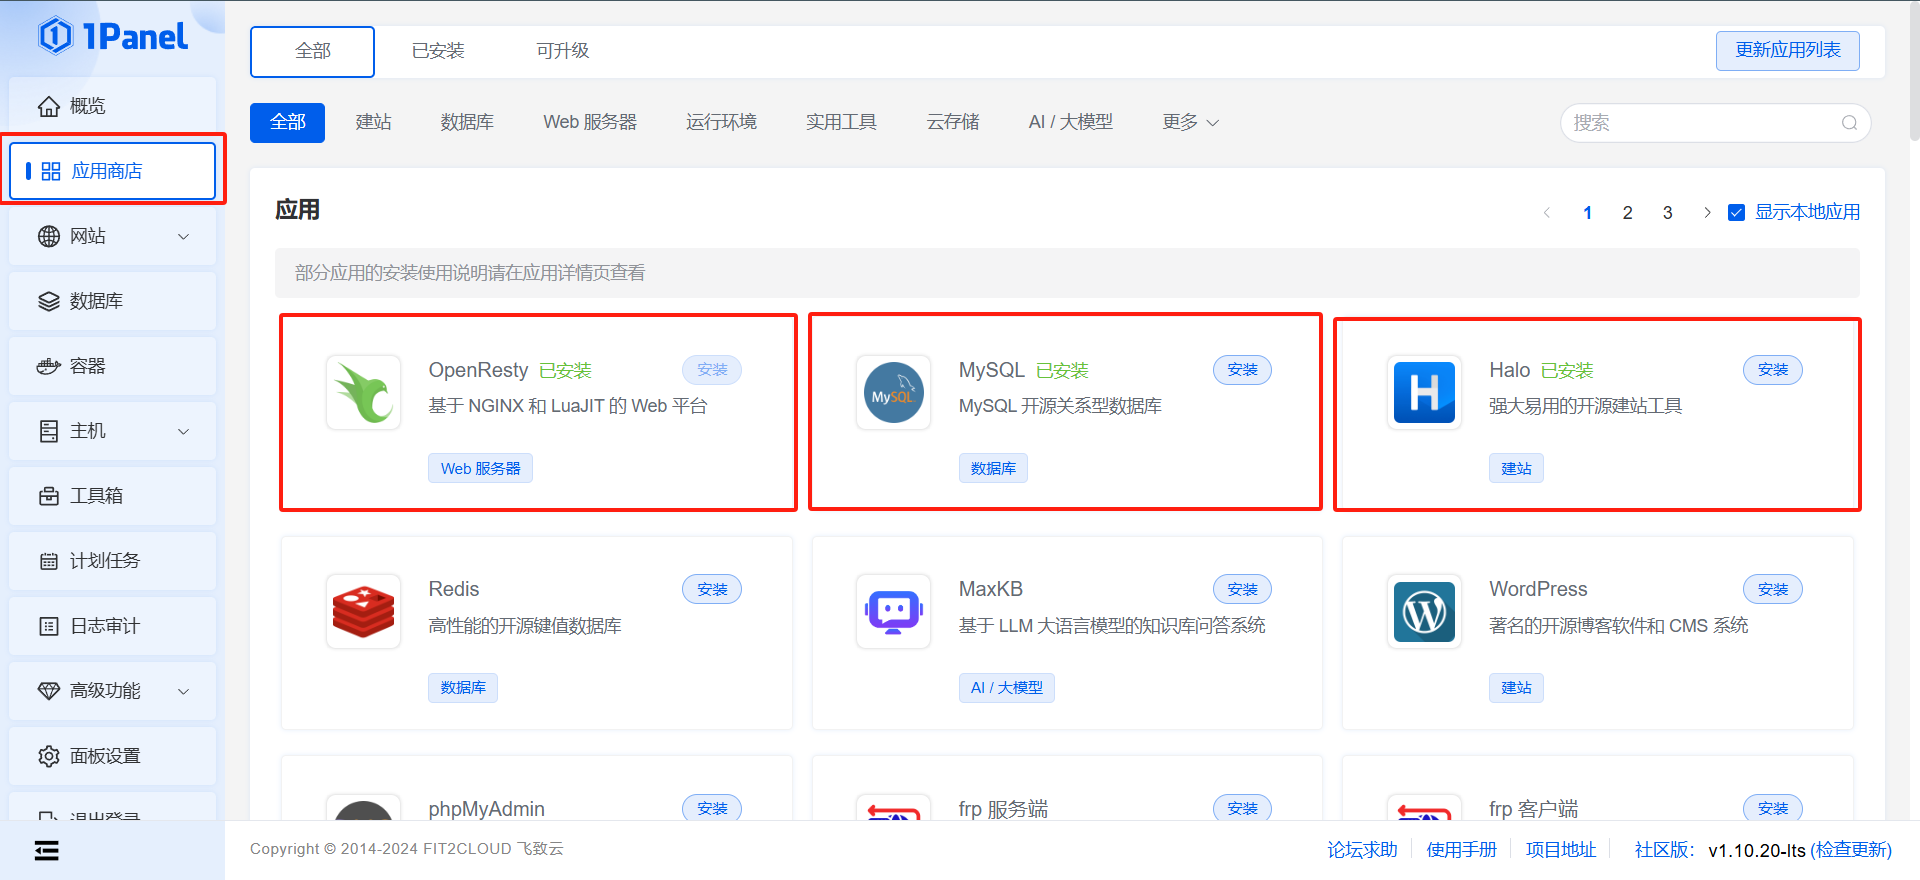This screenshot has height=880, width=1920.
Task: Click the 1Panel logo icon
Action: (56, 36)
